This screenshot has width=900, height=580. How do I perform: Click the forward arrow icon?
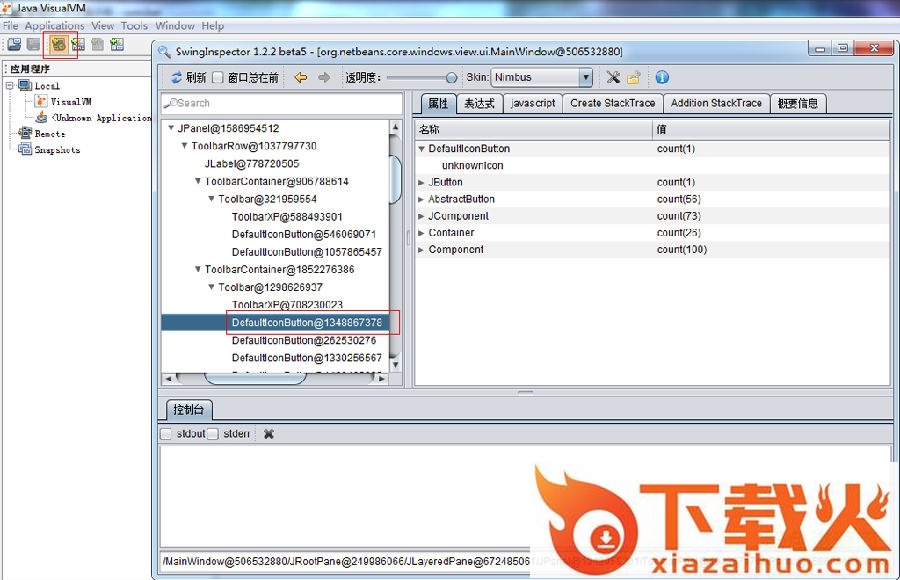tap(324, 78)
